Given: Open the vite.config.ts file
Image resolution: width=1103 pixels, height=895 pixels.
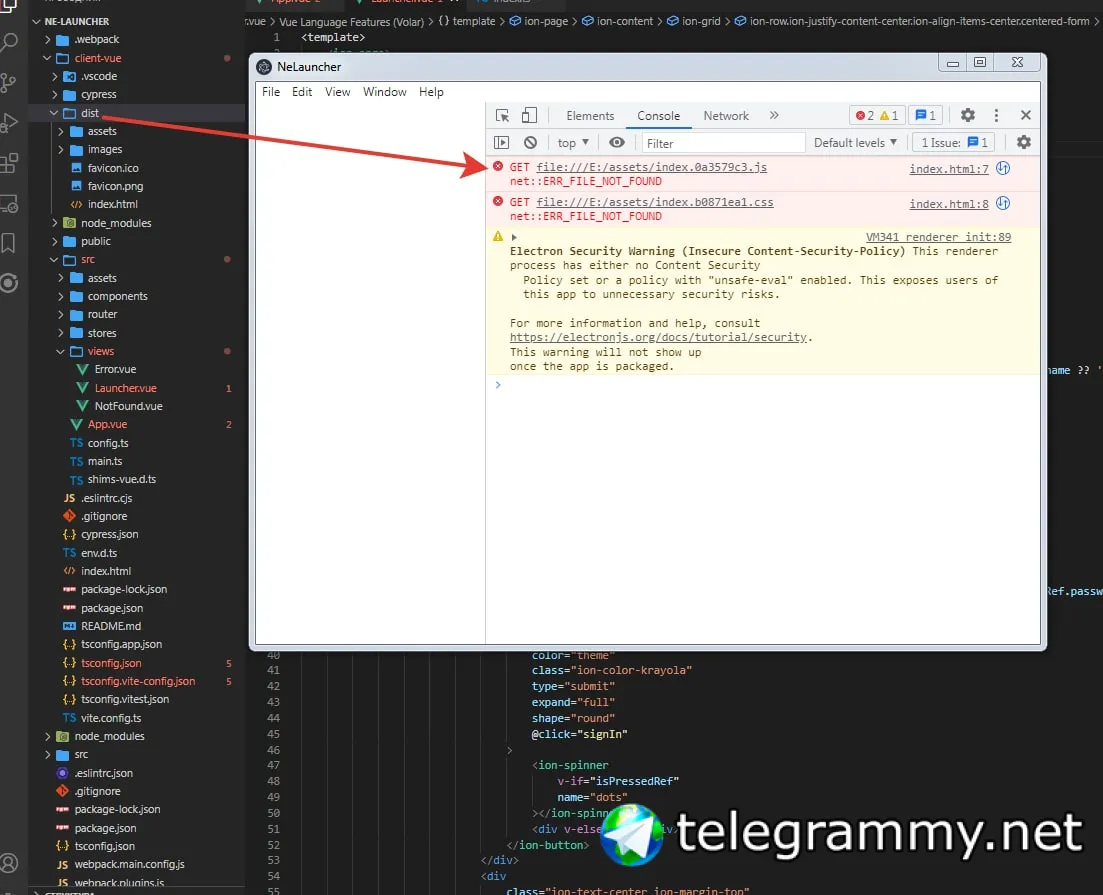Looking at the screenshot, I should tap(110, 718).
